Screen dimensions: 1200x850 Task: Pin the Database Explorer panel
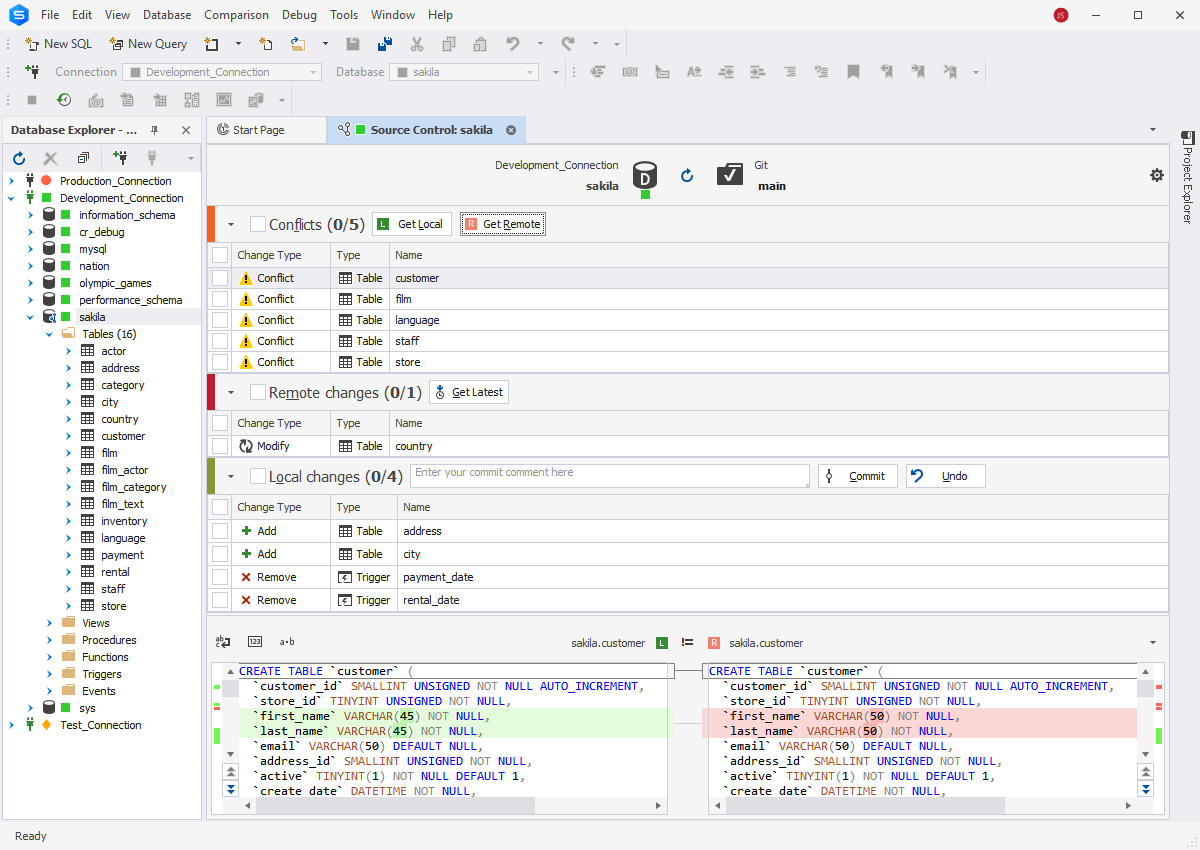154,130
